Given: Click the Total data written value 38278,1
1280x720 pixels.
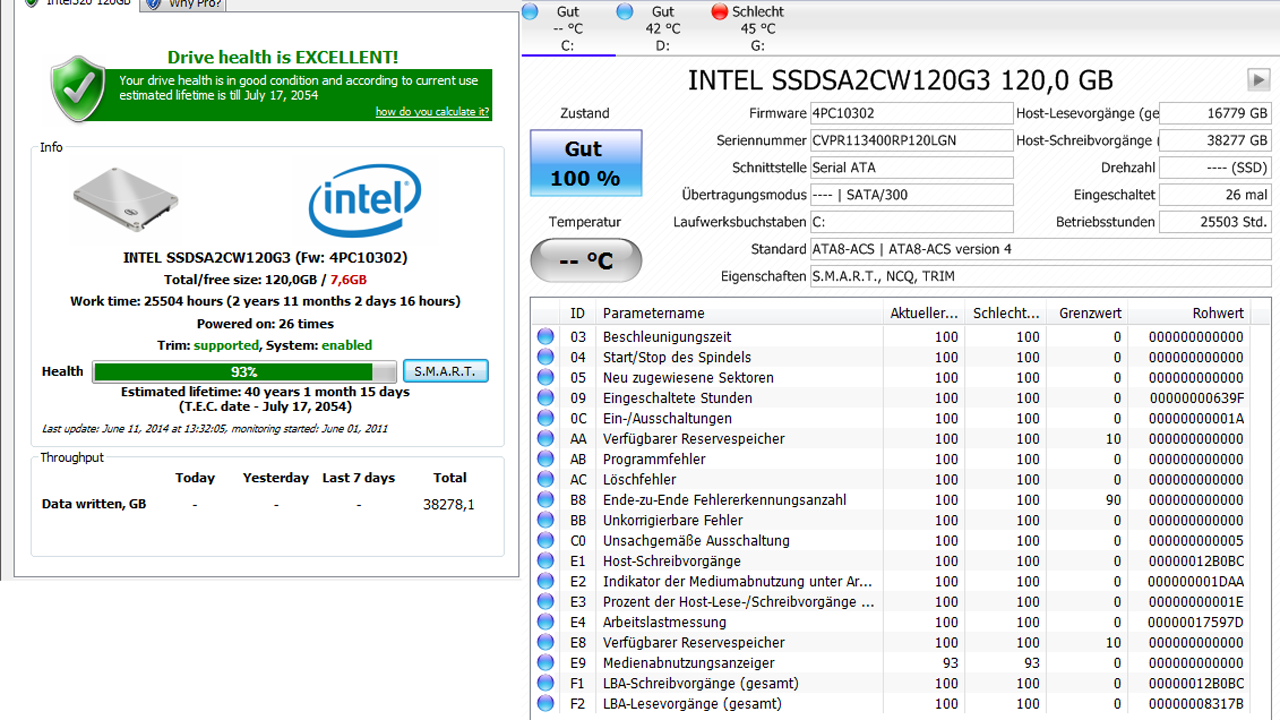Looking at the screenshot, I should coord(449,505).
